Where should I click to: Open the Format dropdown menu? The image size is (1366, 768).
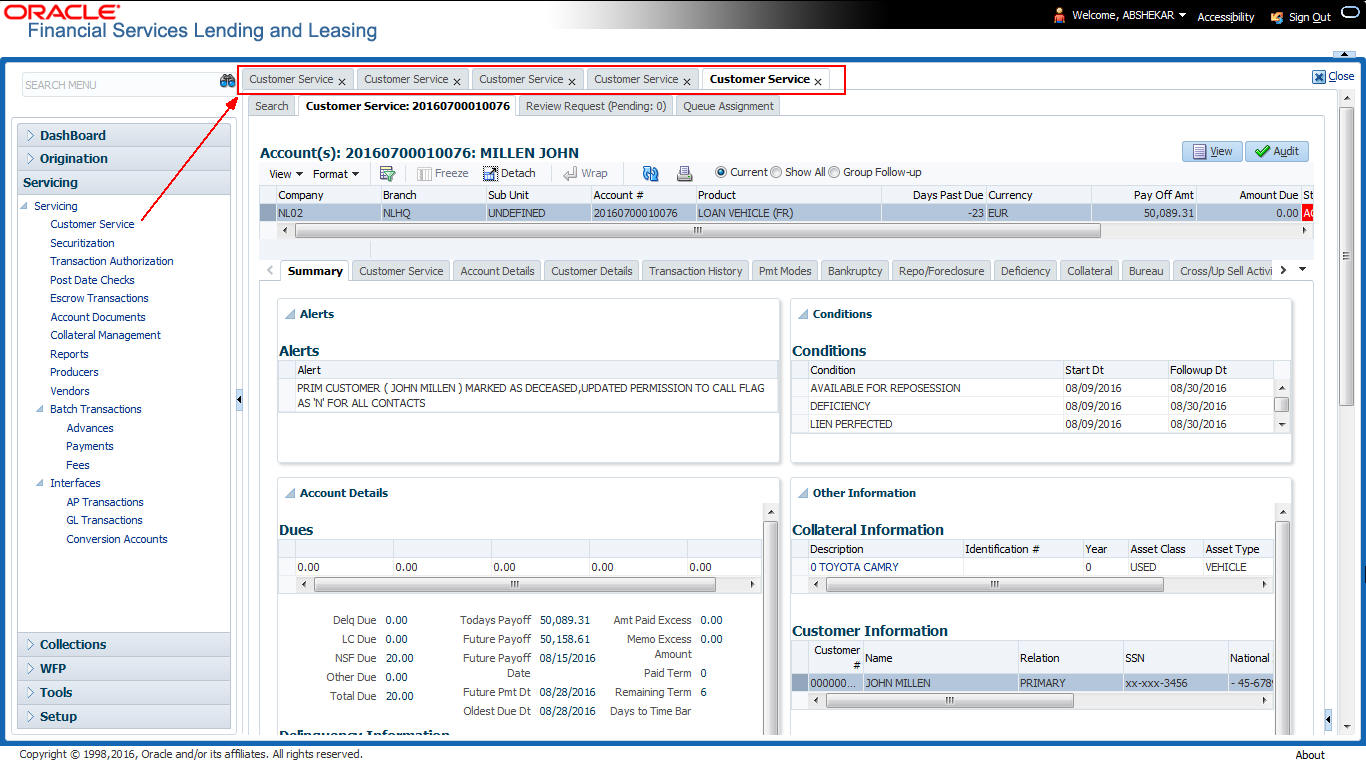(336, 174)
